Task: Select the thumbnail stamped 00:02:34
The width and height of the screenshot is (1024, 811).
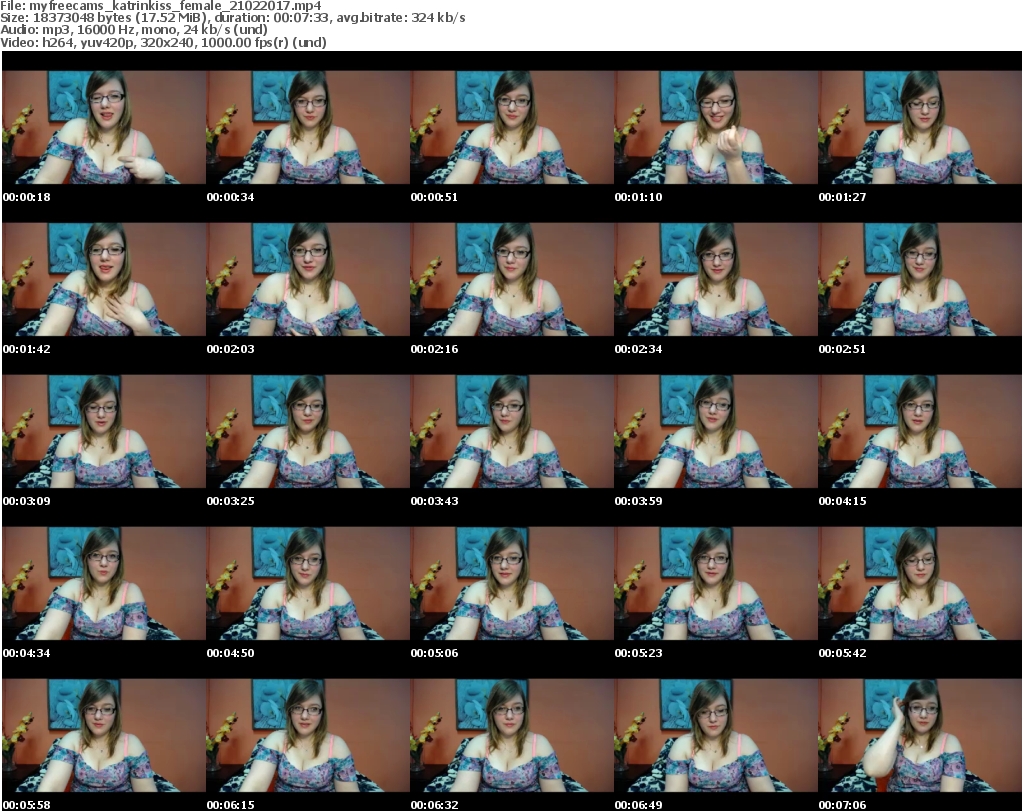Action: coord(716,279)
